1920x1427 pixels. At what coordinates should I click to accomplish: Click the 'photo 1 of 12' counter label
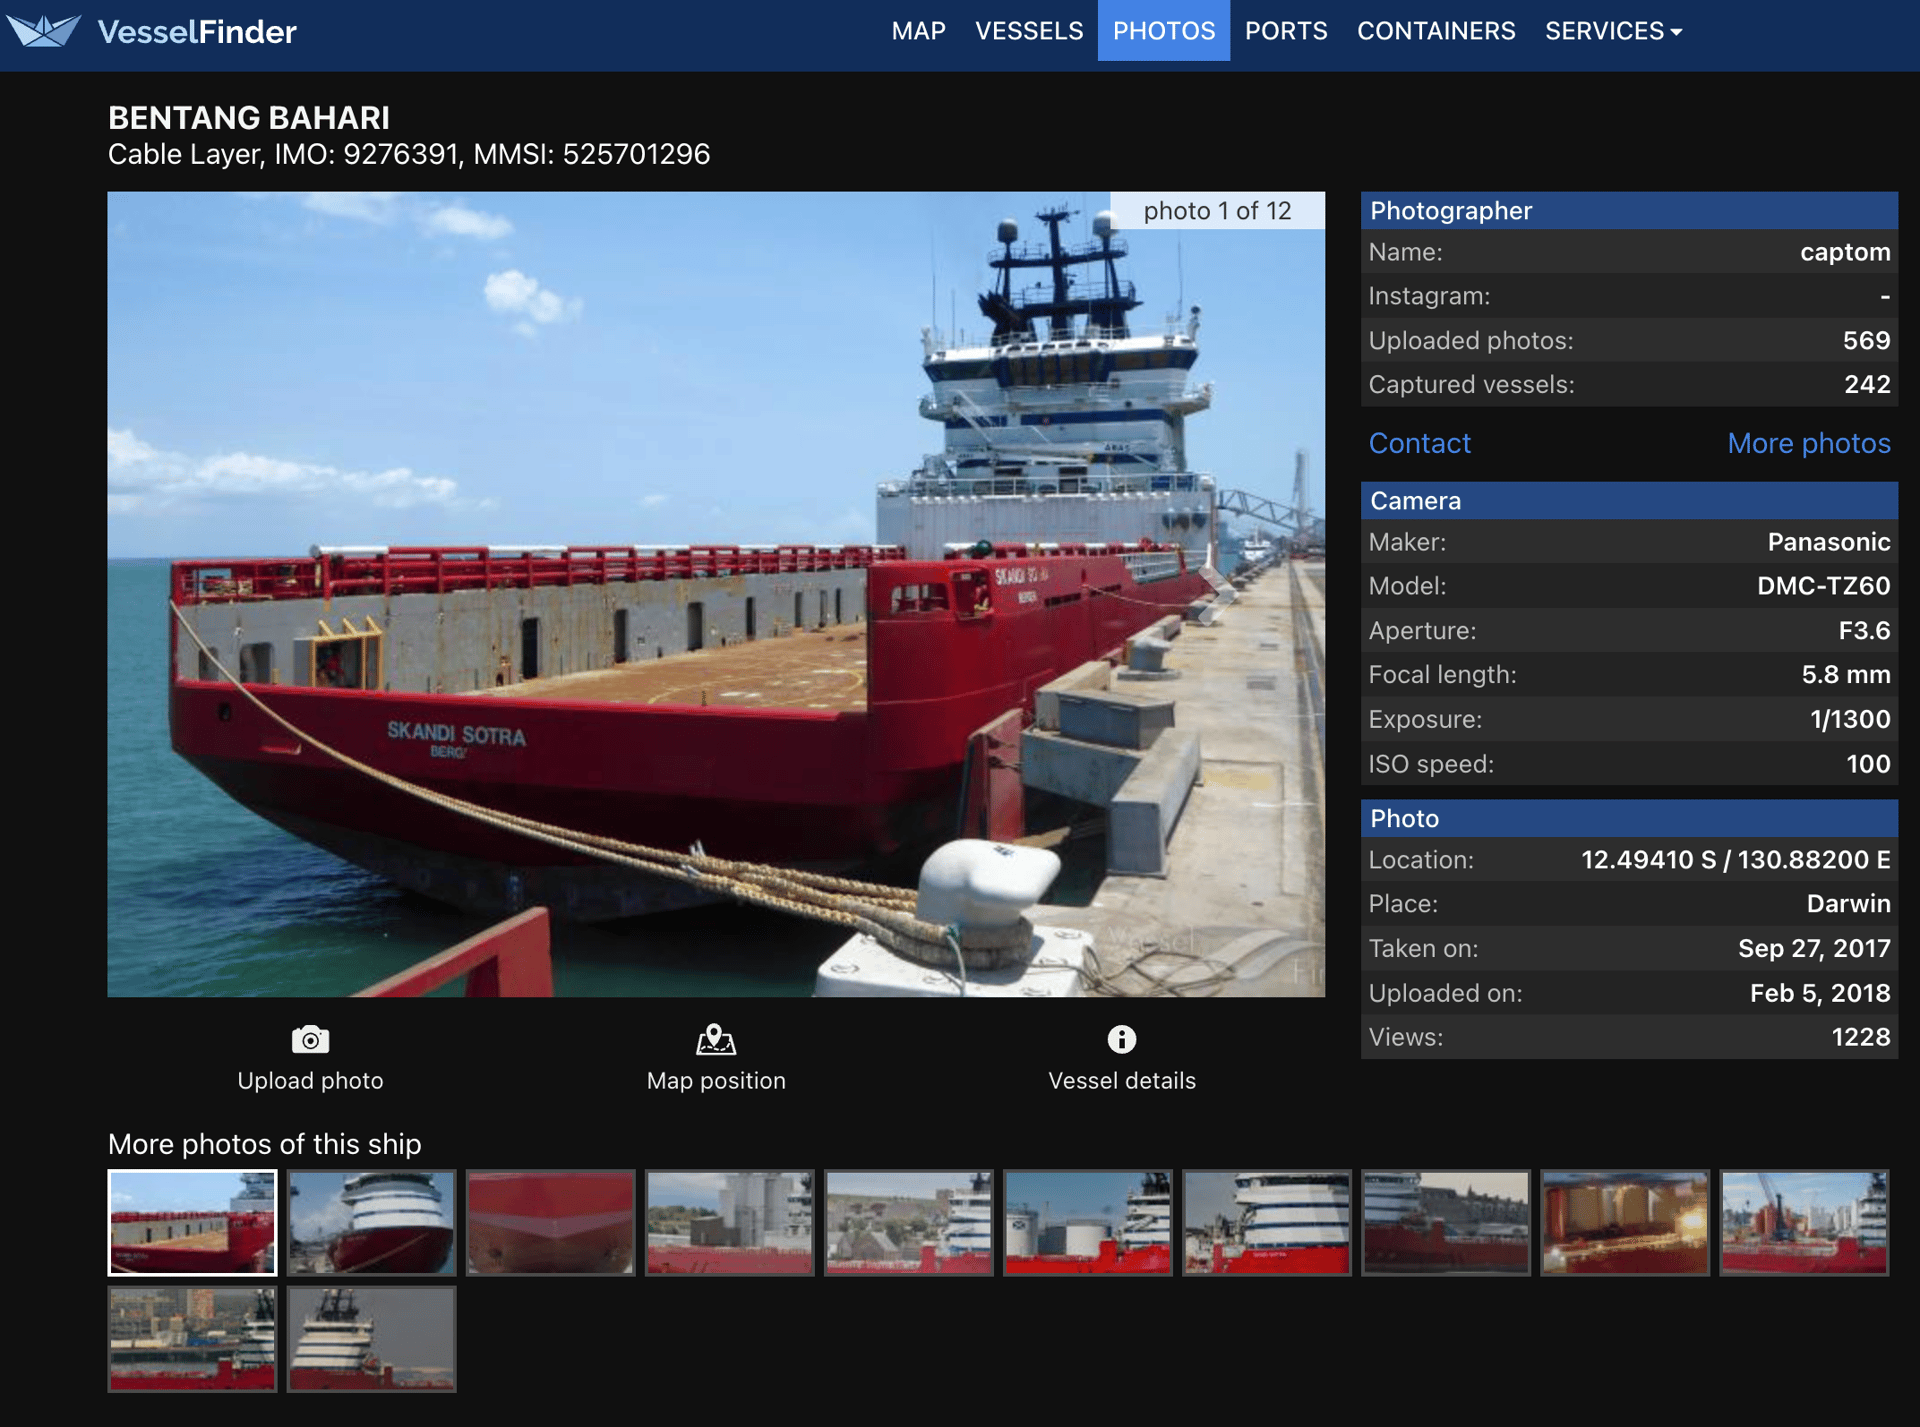tap(1217, 211)
